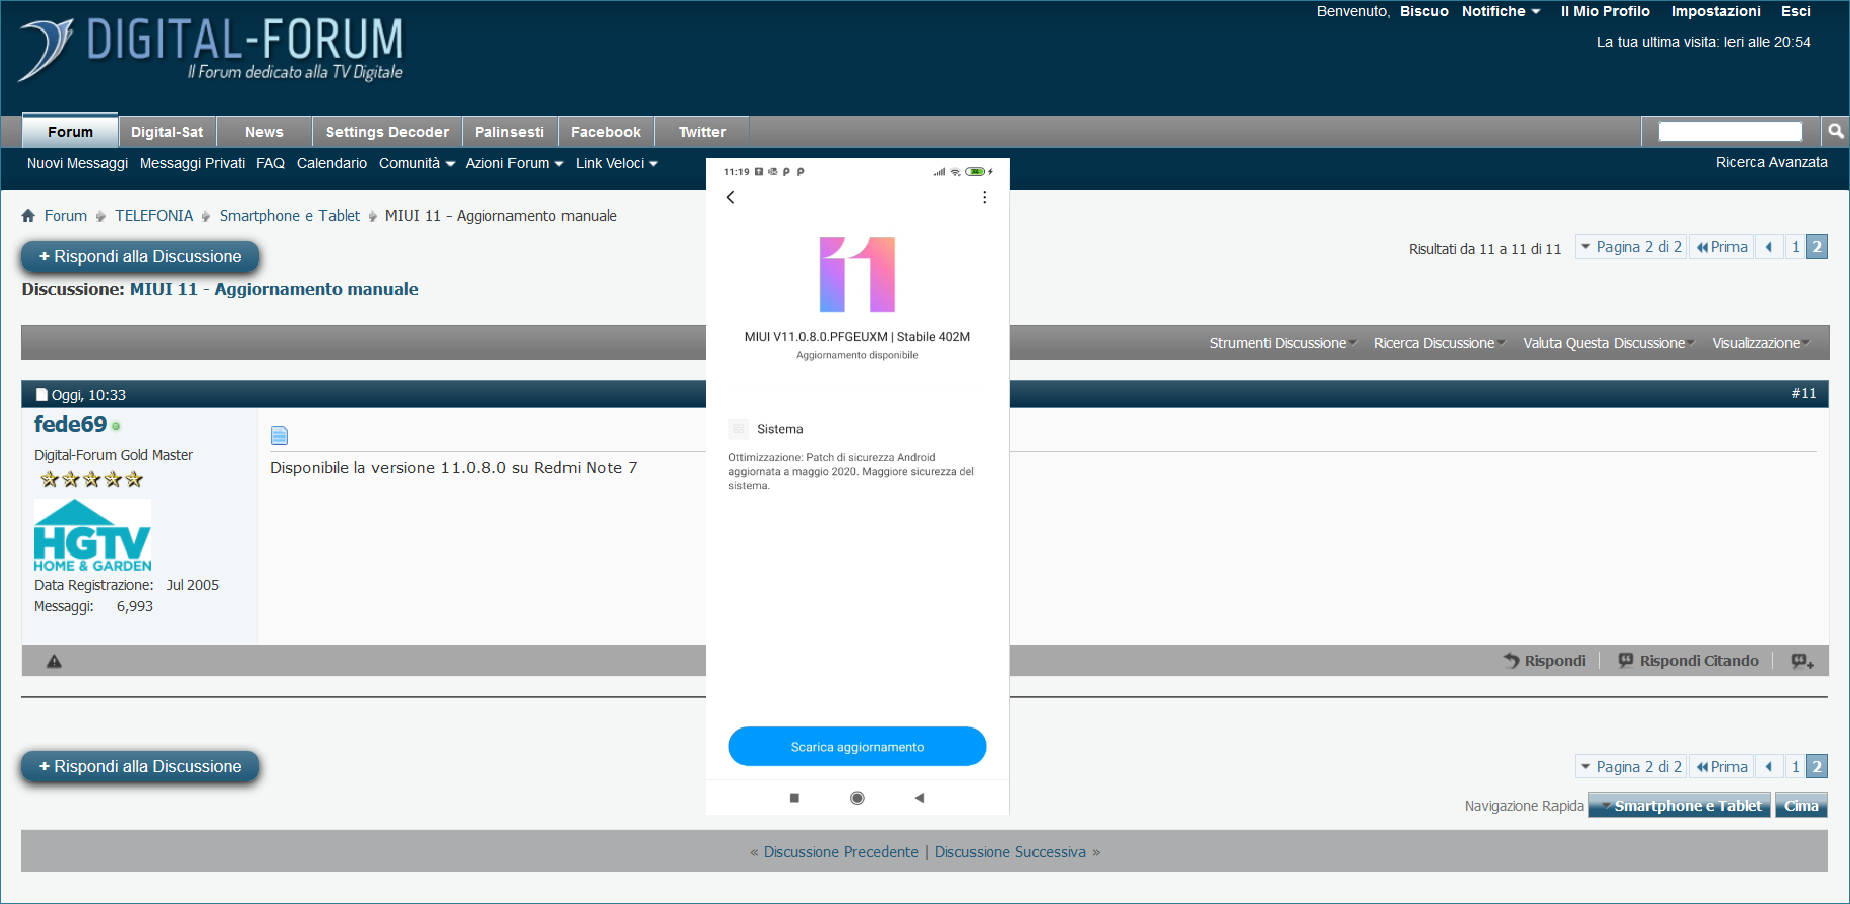Expand the Azioni Forum menu
The image size is (1850, 904).
(x=514, y=163)
